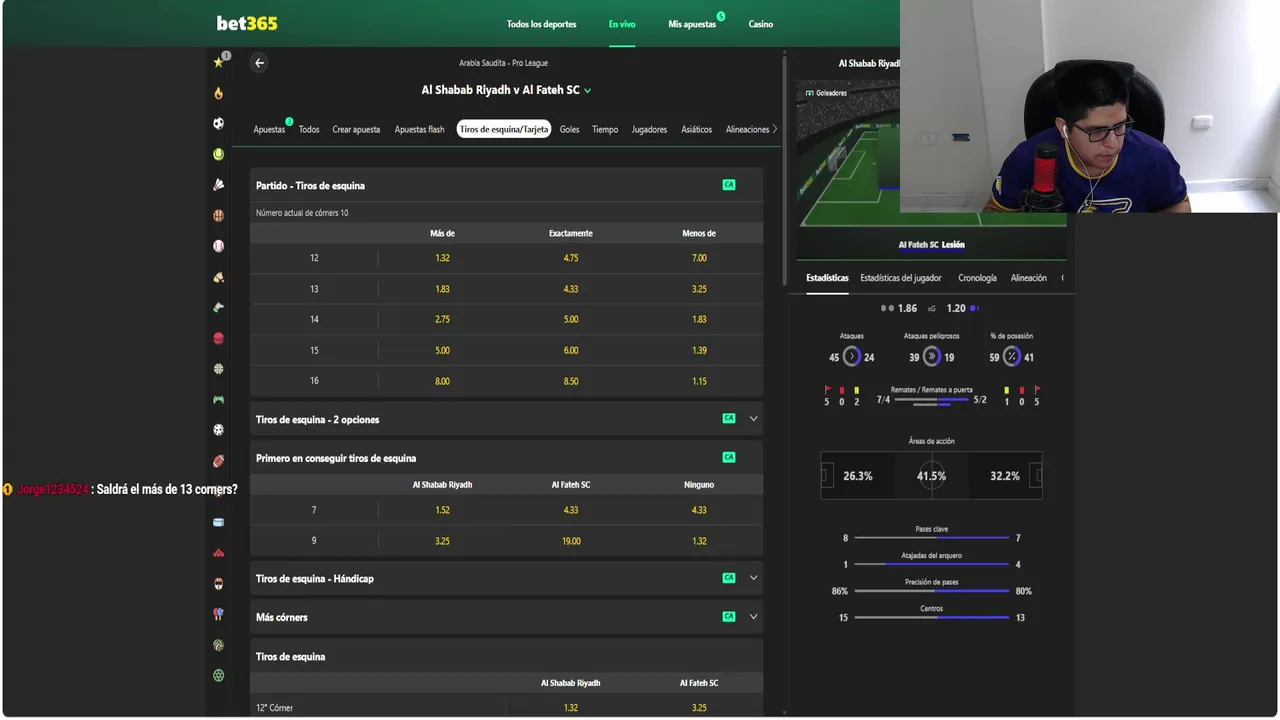Collapse the Partido - Tiros de esquina header

[506, 185]
